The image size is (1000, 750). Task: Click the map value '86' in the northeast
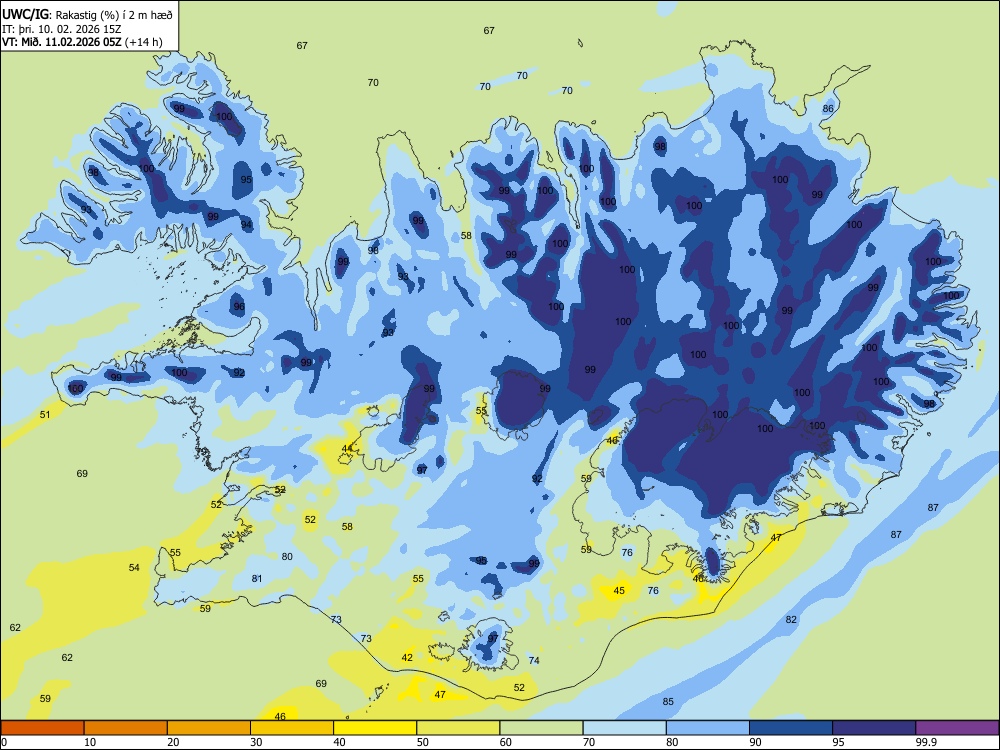coord(828,108)
